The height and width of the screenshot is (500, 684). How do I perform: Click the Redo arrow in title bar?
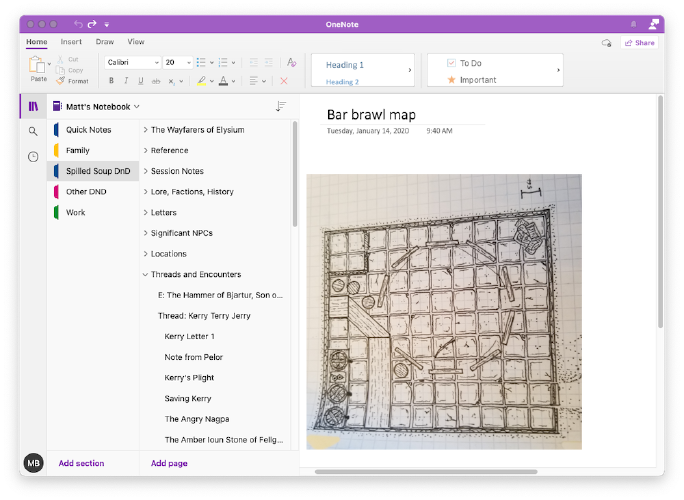(92, 24)
